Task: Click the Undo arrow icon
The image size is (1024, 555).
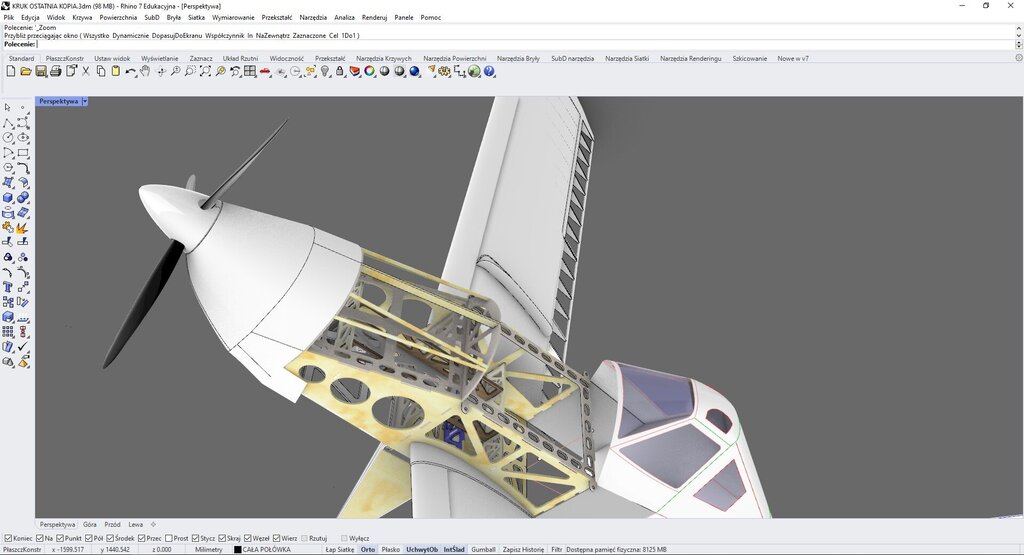Action: click(131, 72)
